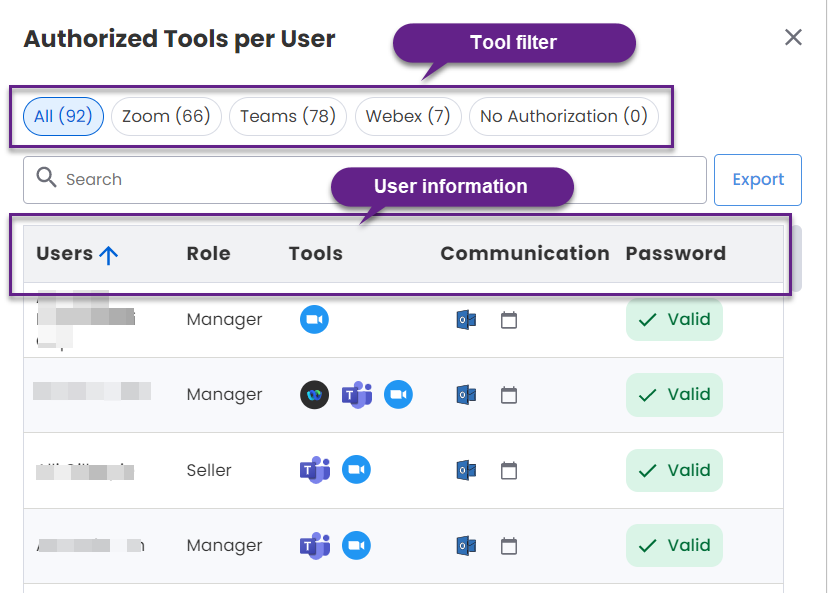828x593 pixels.
Task: Click the Seller role text
Action: click(209, 470)
